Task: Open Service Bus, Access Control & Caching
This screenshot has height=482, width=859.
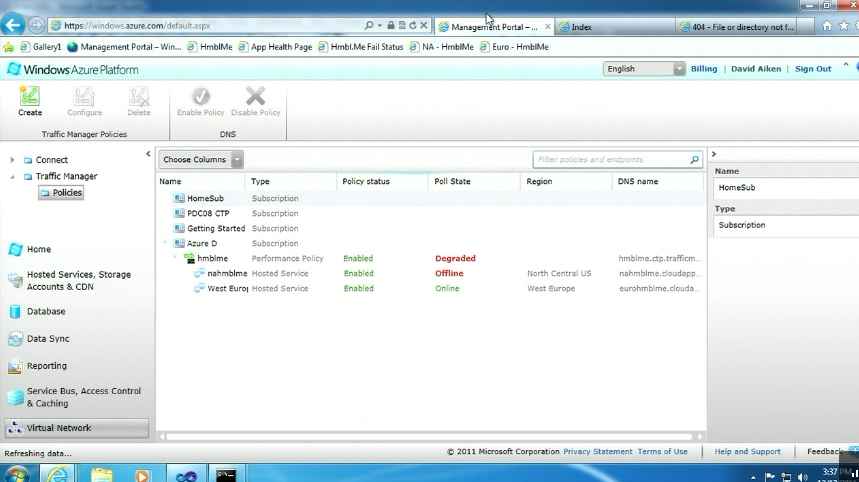Action: pos(84,397)
